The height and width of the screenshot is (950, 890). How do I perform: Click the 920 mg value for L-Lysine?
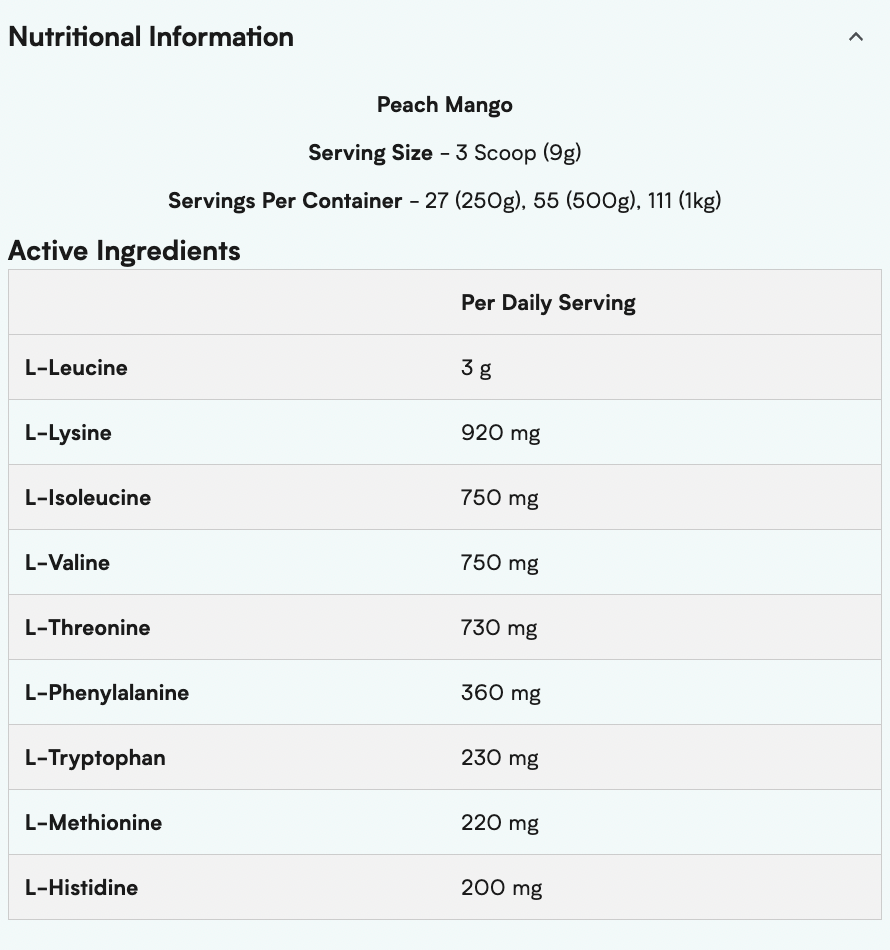(x=500, y=432)
